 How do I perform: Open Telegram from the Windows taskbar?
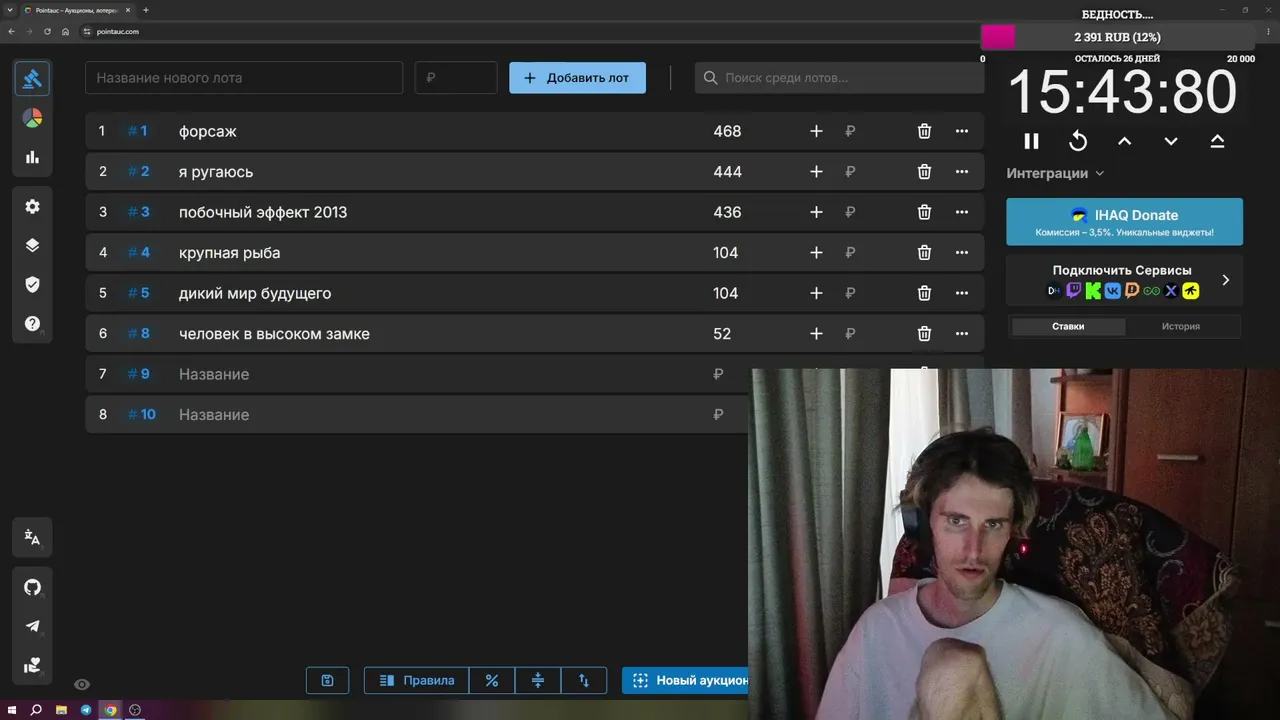click(86, 710)
